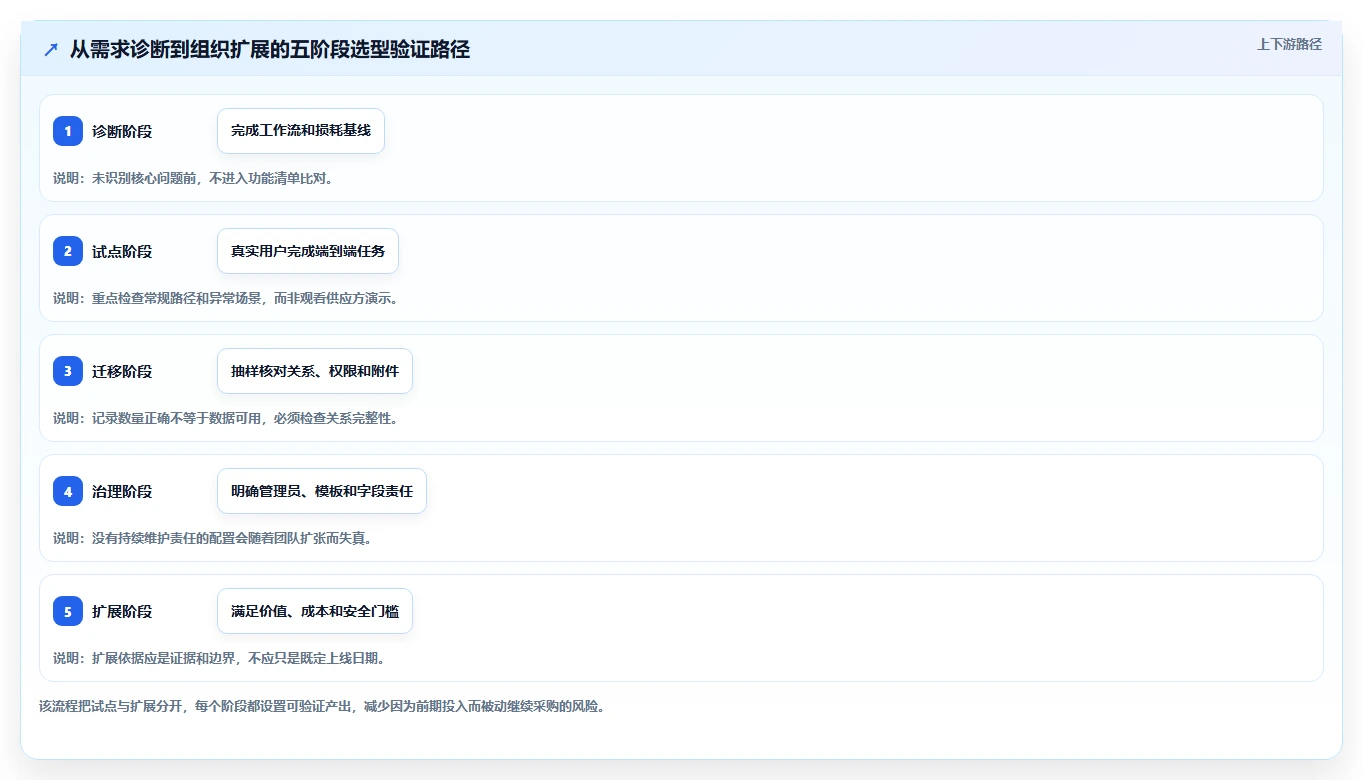The image size is (1363, 780).
Task: Click the step number 1 badge
Action: pos(68,131)
